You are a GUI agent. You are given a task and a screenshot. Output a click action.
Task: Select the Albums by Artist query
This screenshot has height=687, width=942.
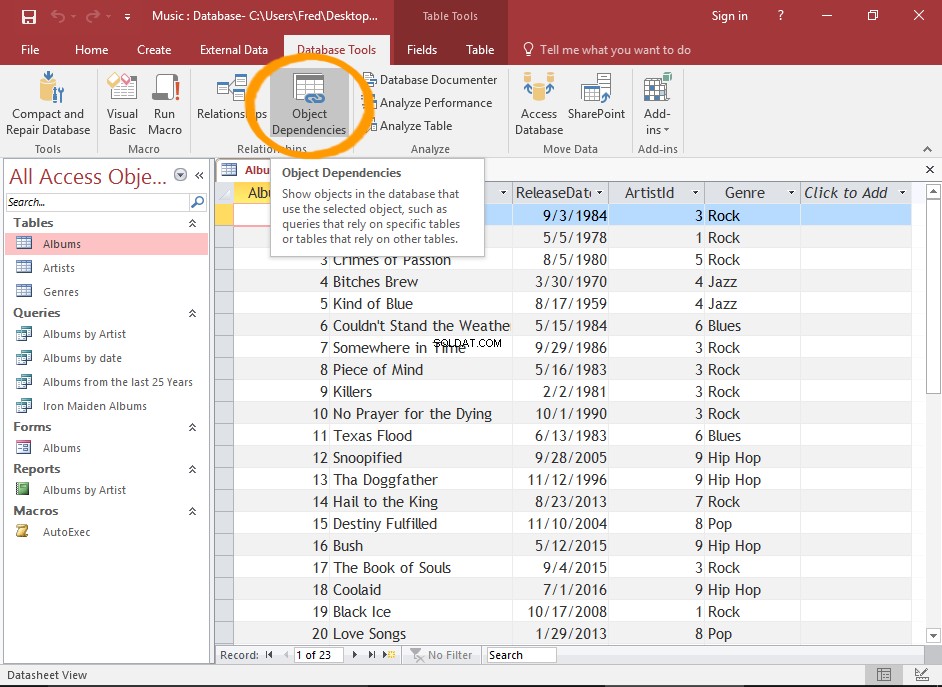pyautogui.click(x=107, y=334)
